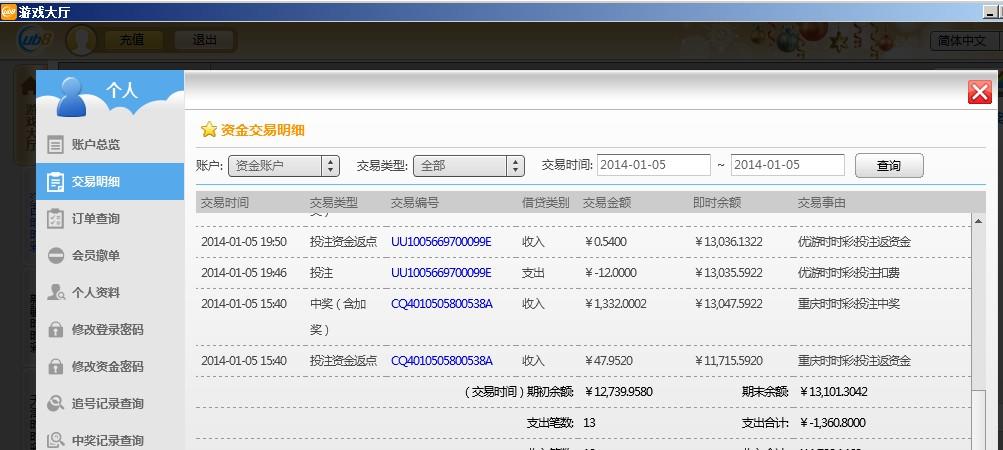Click the end date field after the tilde
The height and width of the screenshot is (450, 1003).
click(x=787, y=165)
